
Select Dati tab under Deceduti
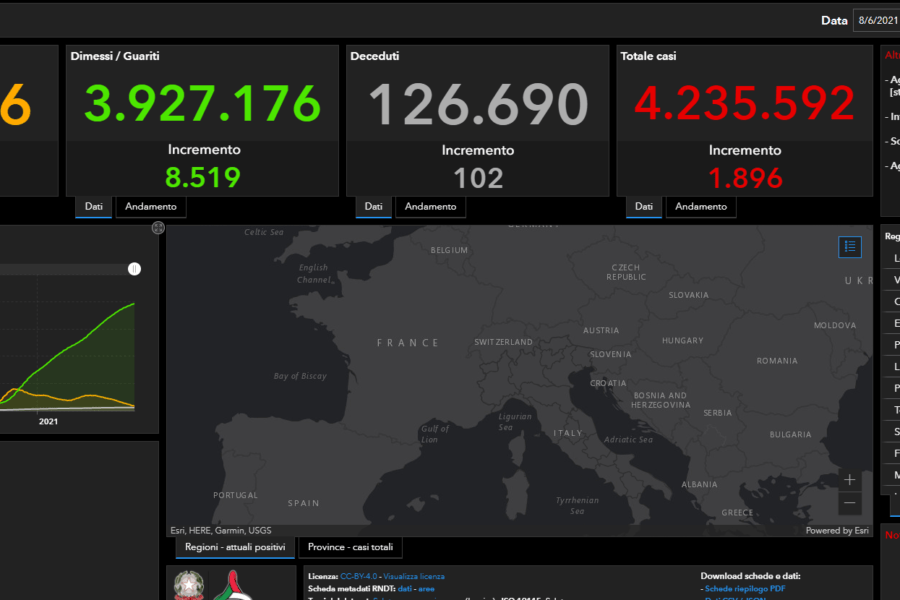[x=373, y=207]
